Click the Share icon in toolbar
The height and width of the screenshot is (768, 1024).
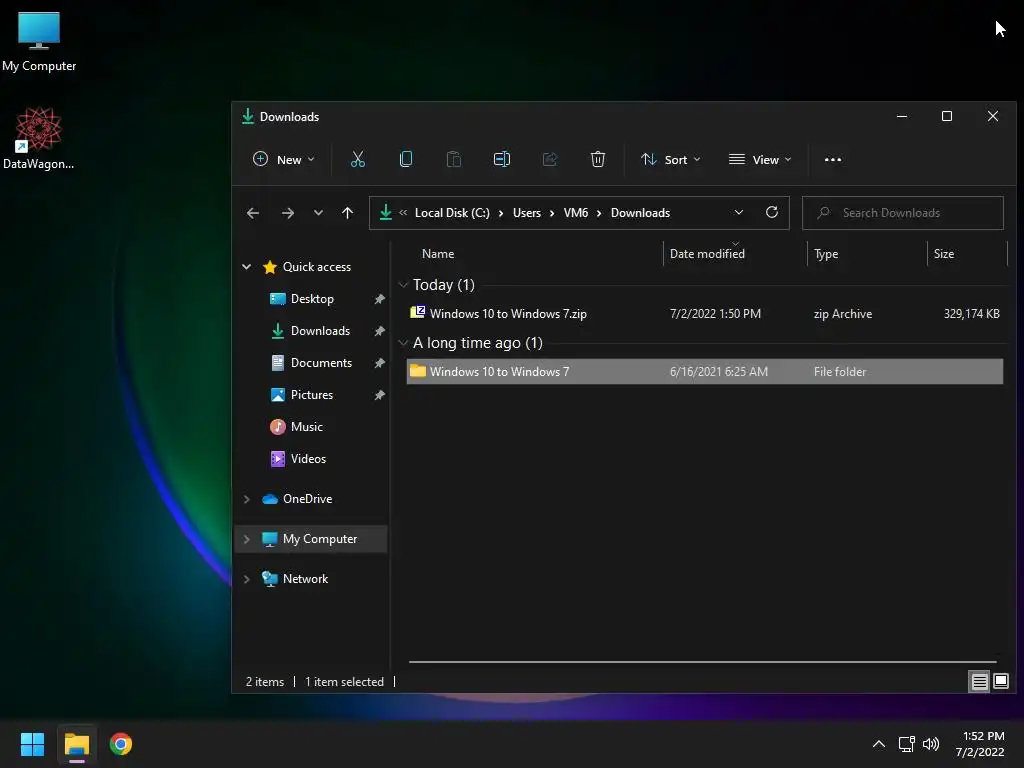pos(550,159)
